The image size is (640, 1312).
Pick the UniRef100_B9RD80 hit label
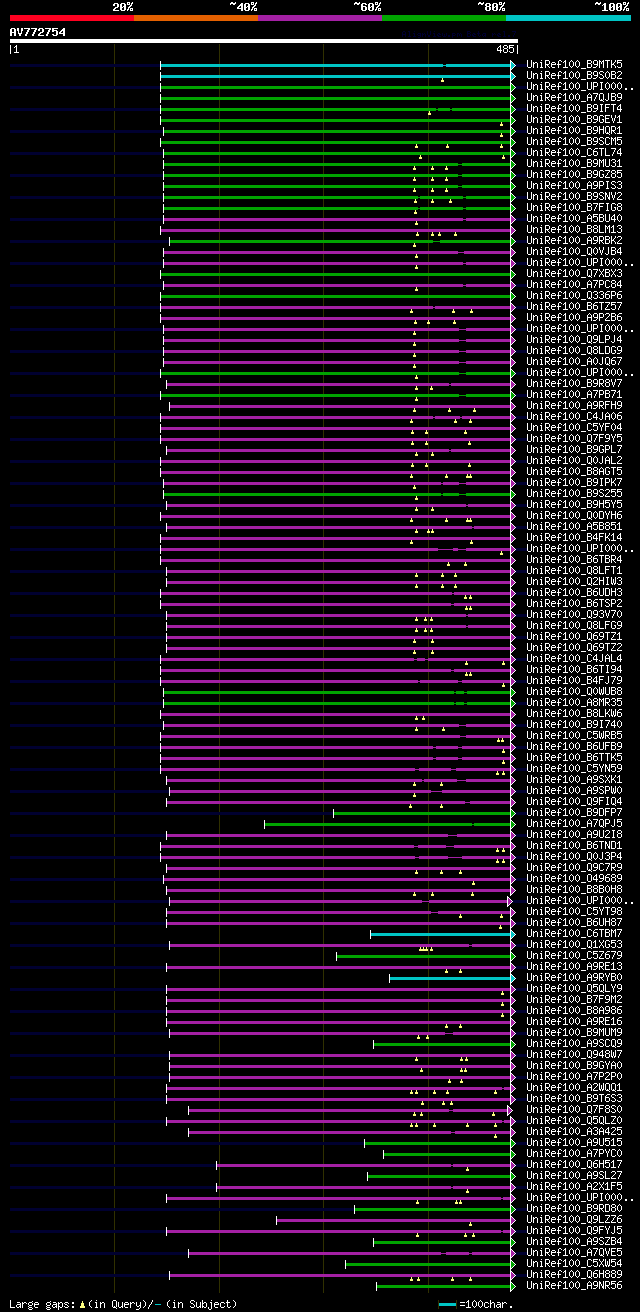(x=574, y=1208)
